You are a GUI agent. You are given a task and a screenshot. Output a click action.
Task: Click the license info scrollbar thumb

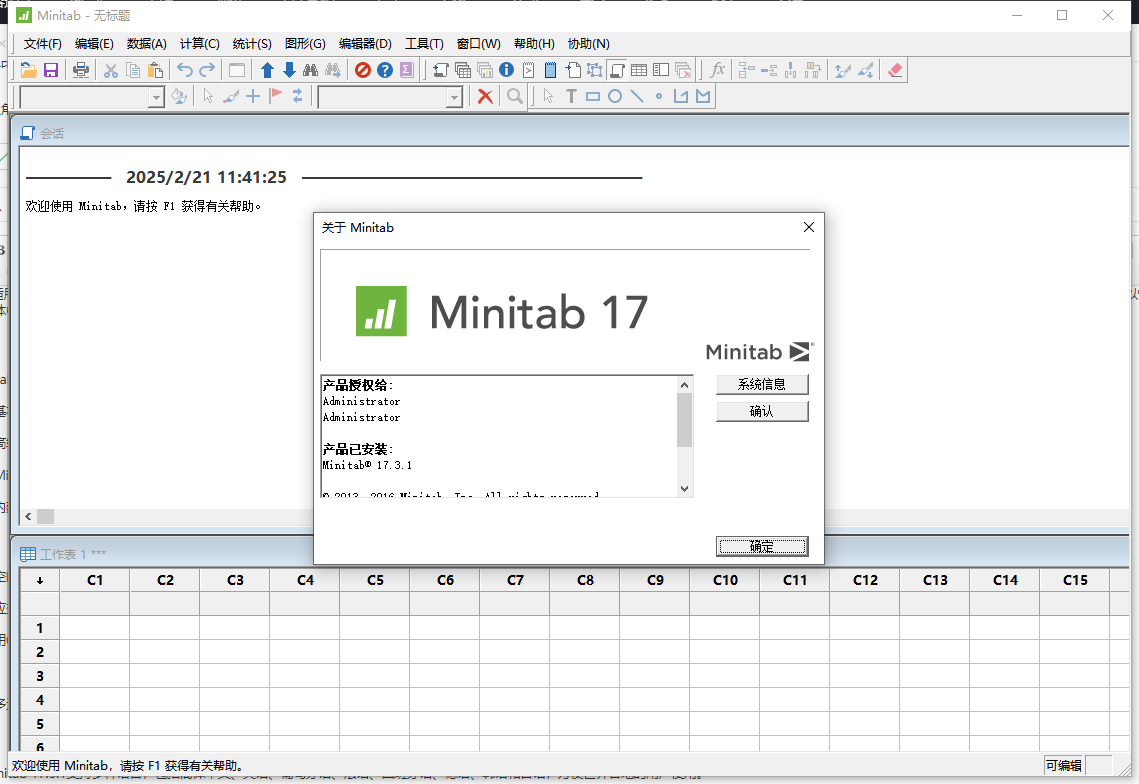(x=684, y=420)
